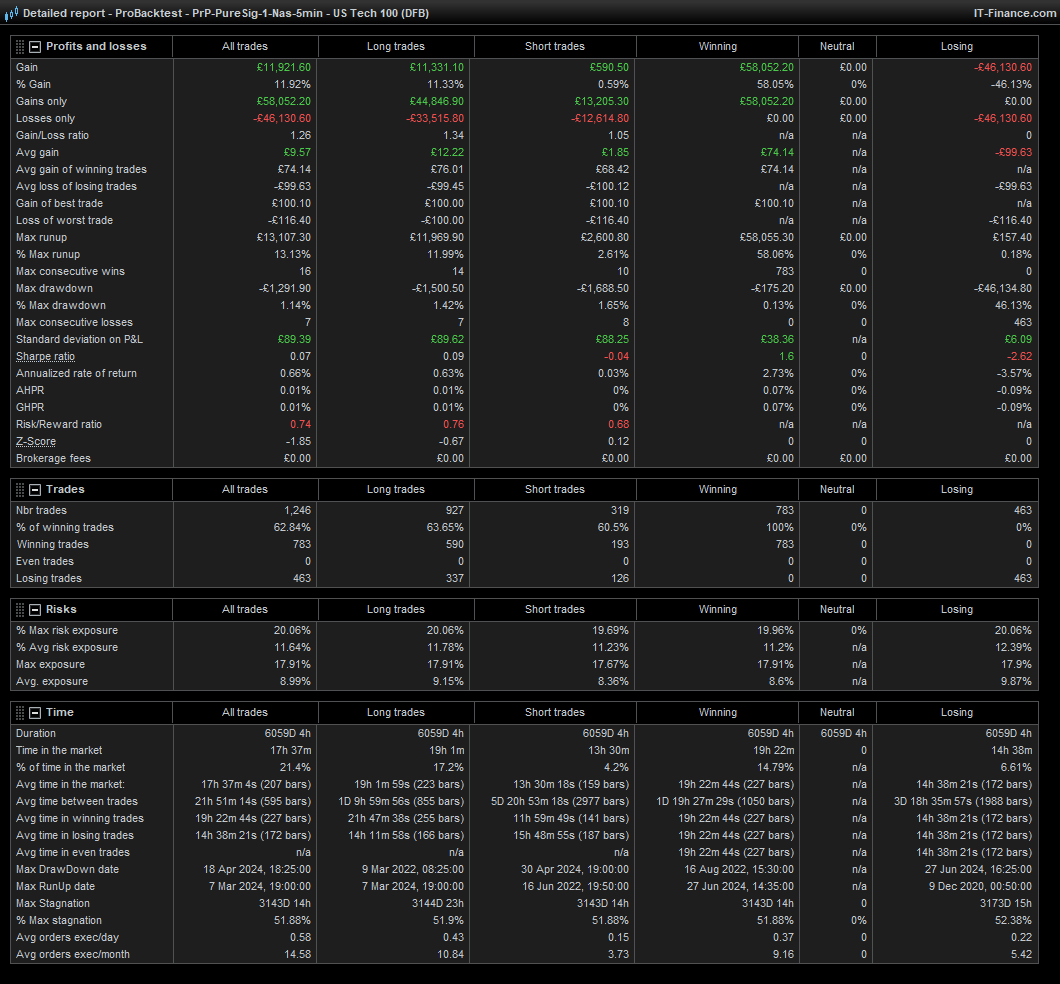Select Neutral header in Trades section
Image resolution: width=1060 pixels, height=984 pixels.
click(x=837, y=490)
